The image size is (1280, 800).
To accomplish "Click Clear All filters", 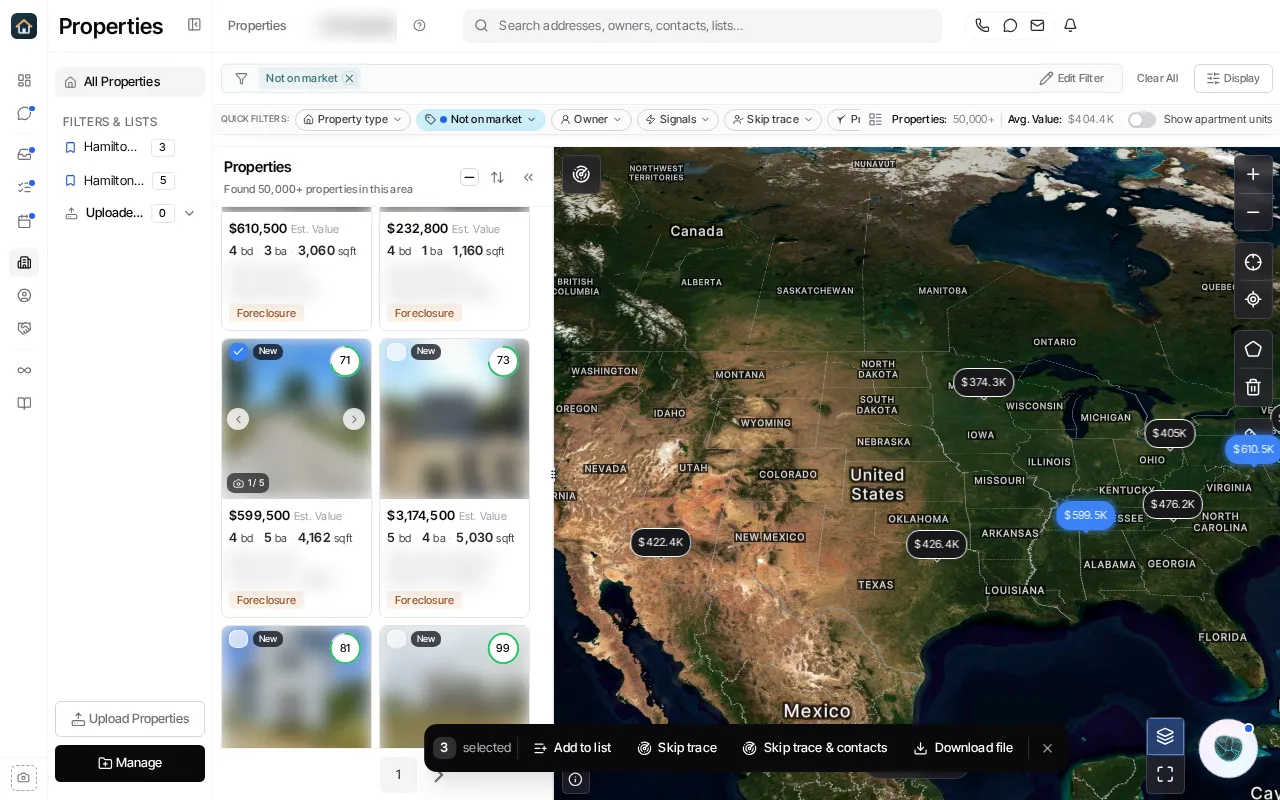I will tap(1157, 78).
